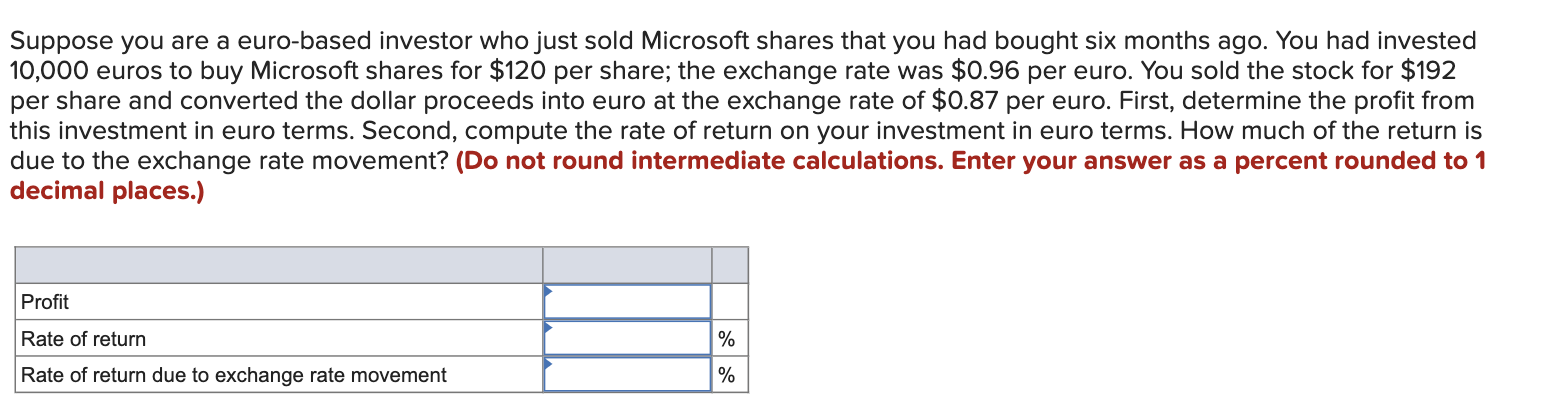Click the percent sign beside Rate of return
The width and height of the screenshot is (1544, 414).
tap(727, 340)
